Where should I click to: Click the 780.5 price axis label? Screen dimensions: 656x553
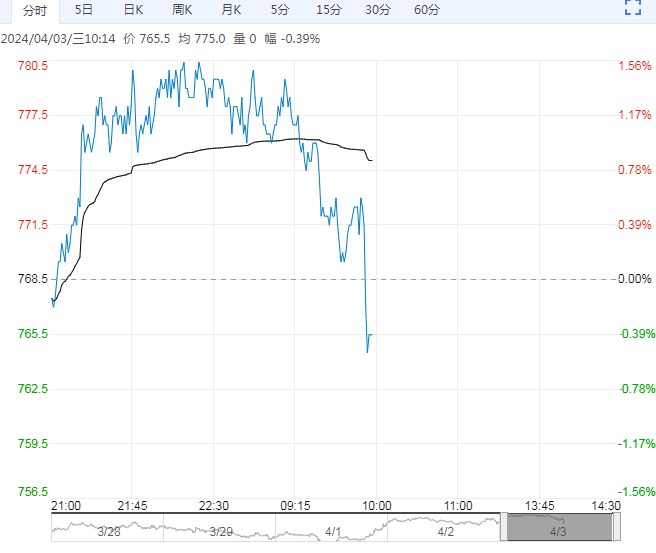coord(33,66)
